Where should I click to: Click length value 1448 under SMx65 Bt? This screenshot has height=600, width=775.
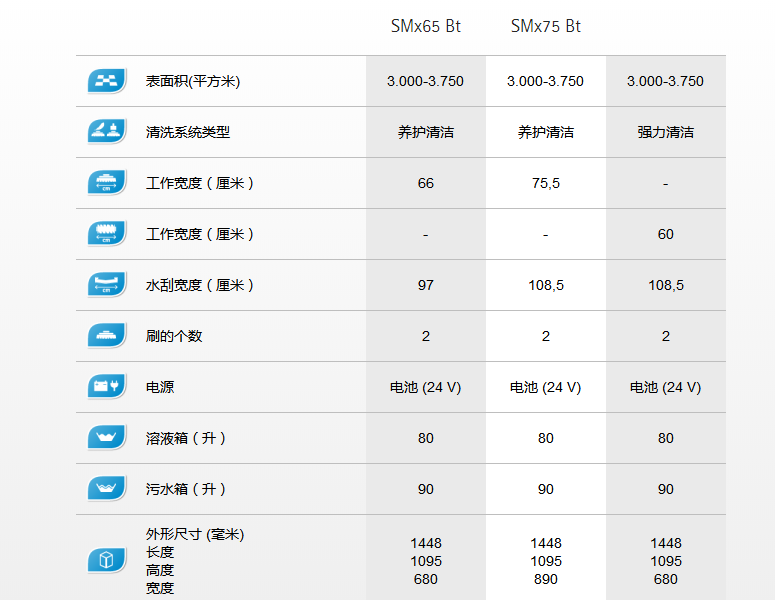(x=426, y=543)
